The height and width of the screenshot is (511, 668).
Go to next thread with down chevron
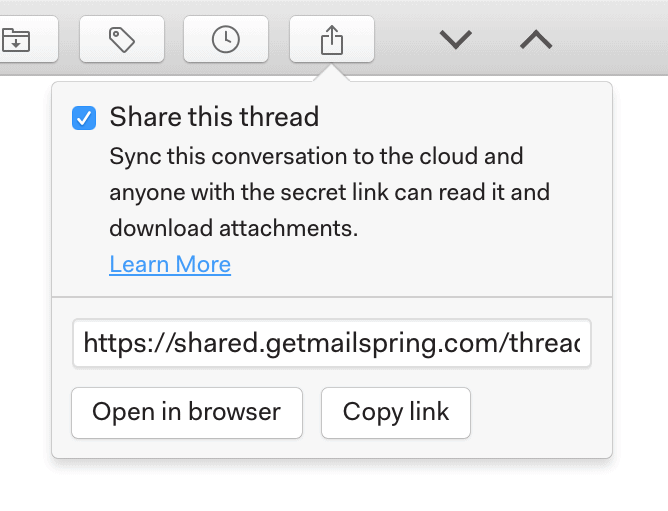(455, 40)
